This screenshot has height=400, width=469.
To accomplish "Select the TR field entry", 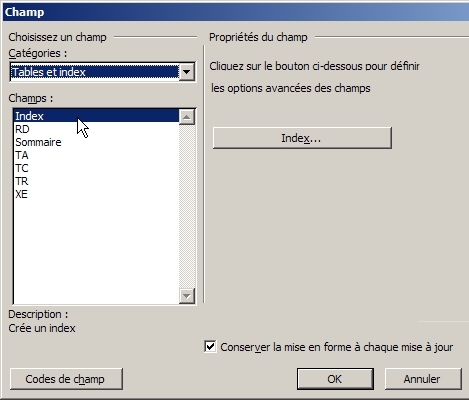I will click(x=96, y=181).
